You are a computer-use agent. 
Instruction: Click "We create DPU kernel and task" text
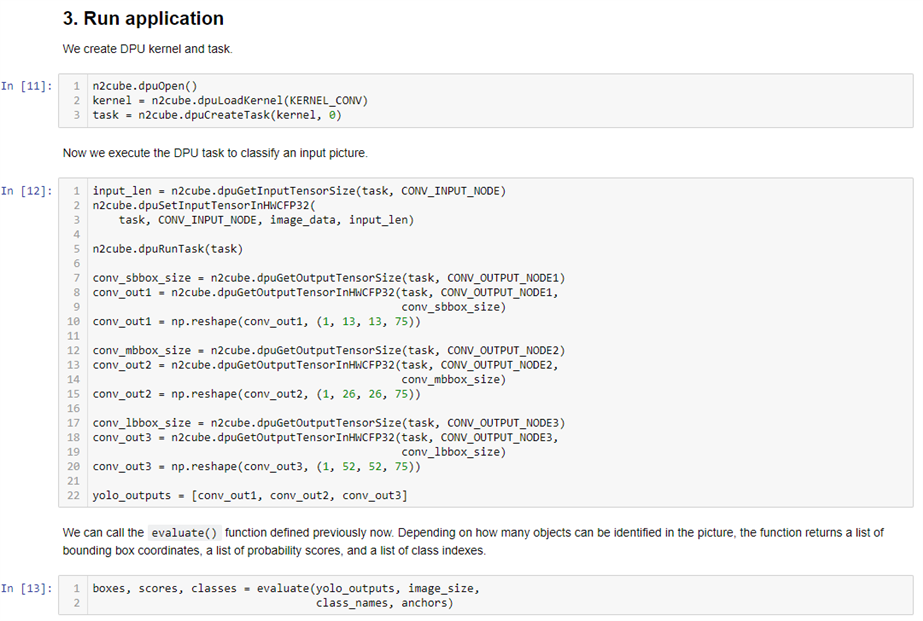click(147, 48)
